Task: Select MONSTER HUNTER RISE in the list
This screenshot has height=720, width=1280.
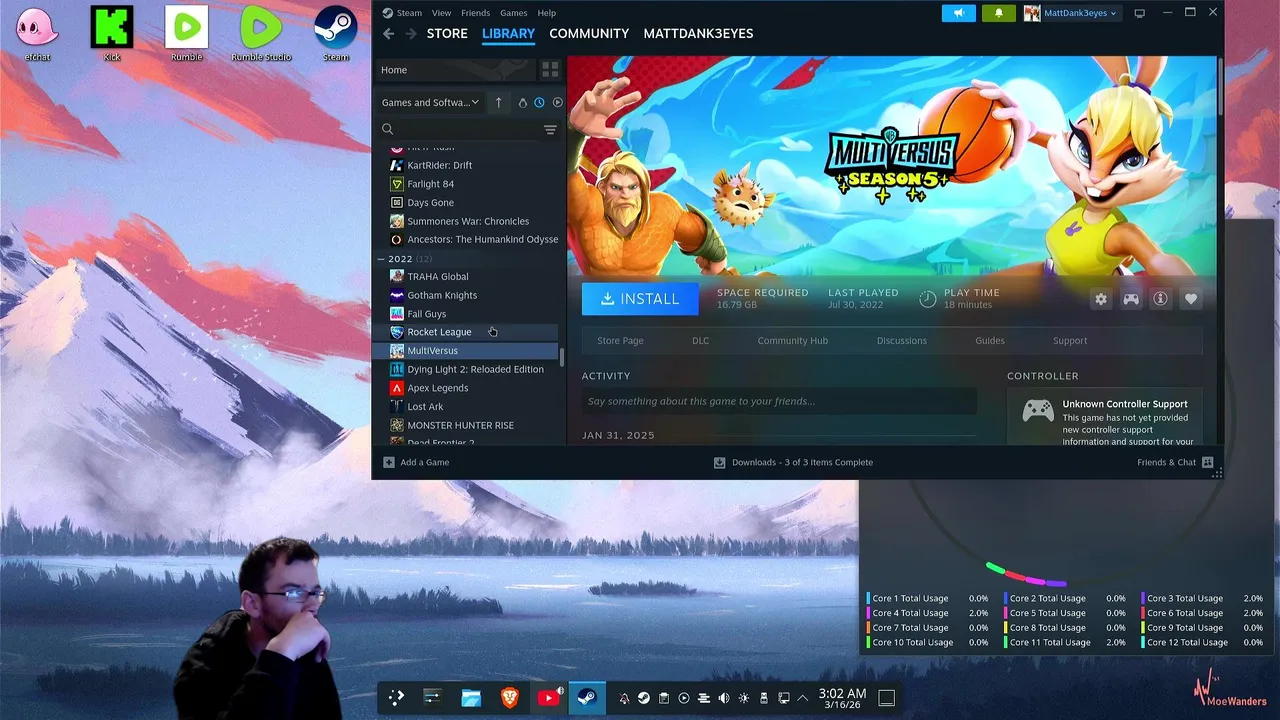Action: (466, 425)
